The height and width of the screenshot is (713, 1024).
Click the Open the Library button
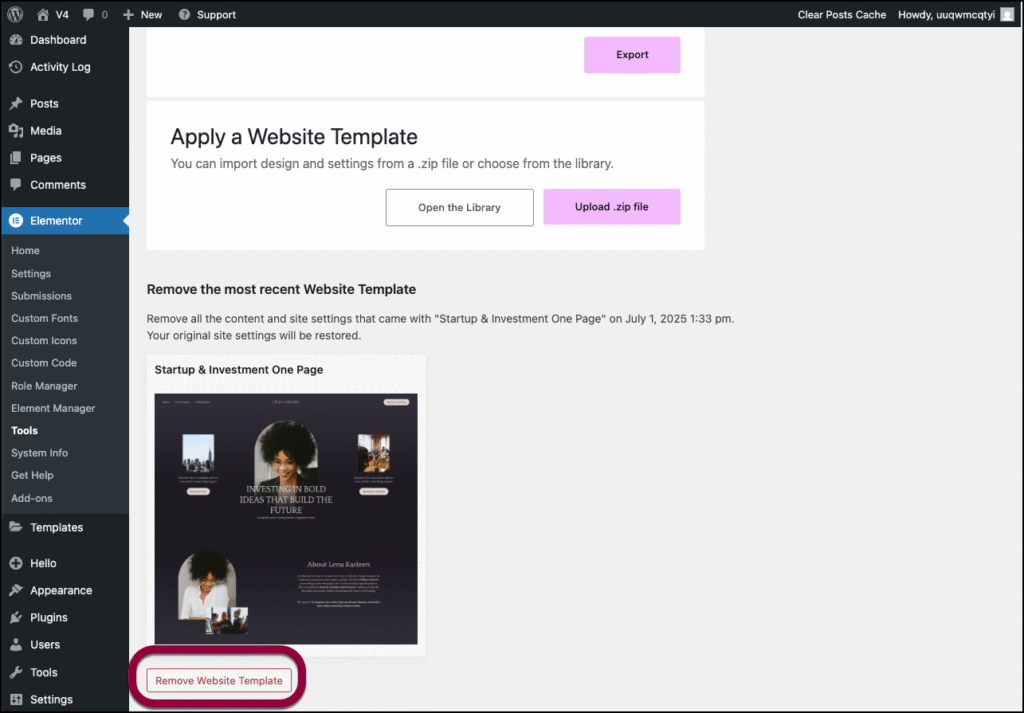point(459,207)
